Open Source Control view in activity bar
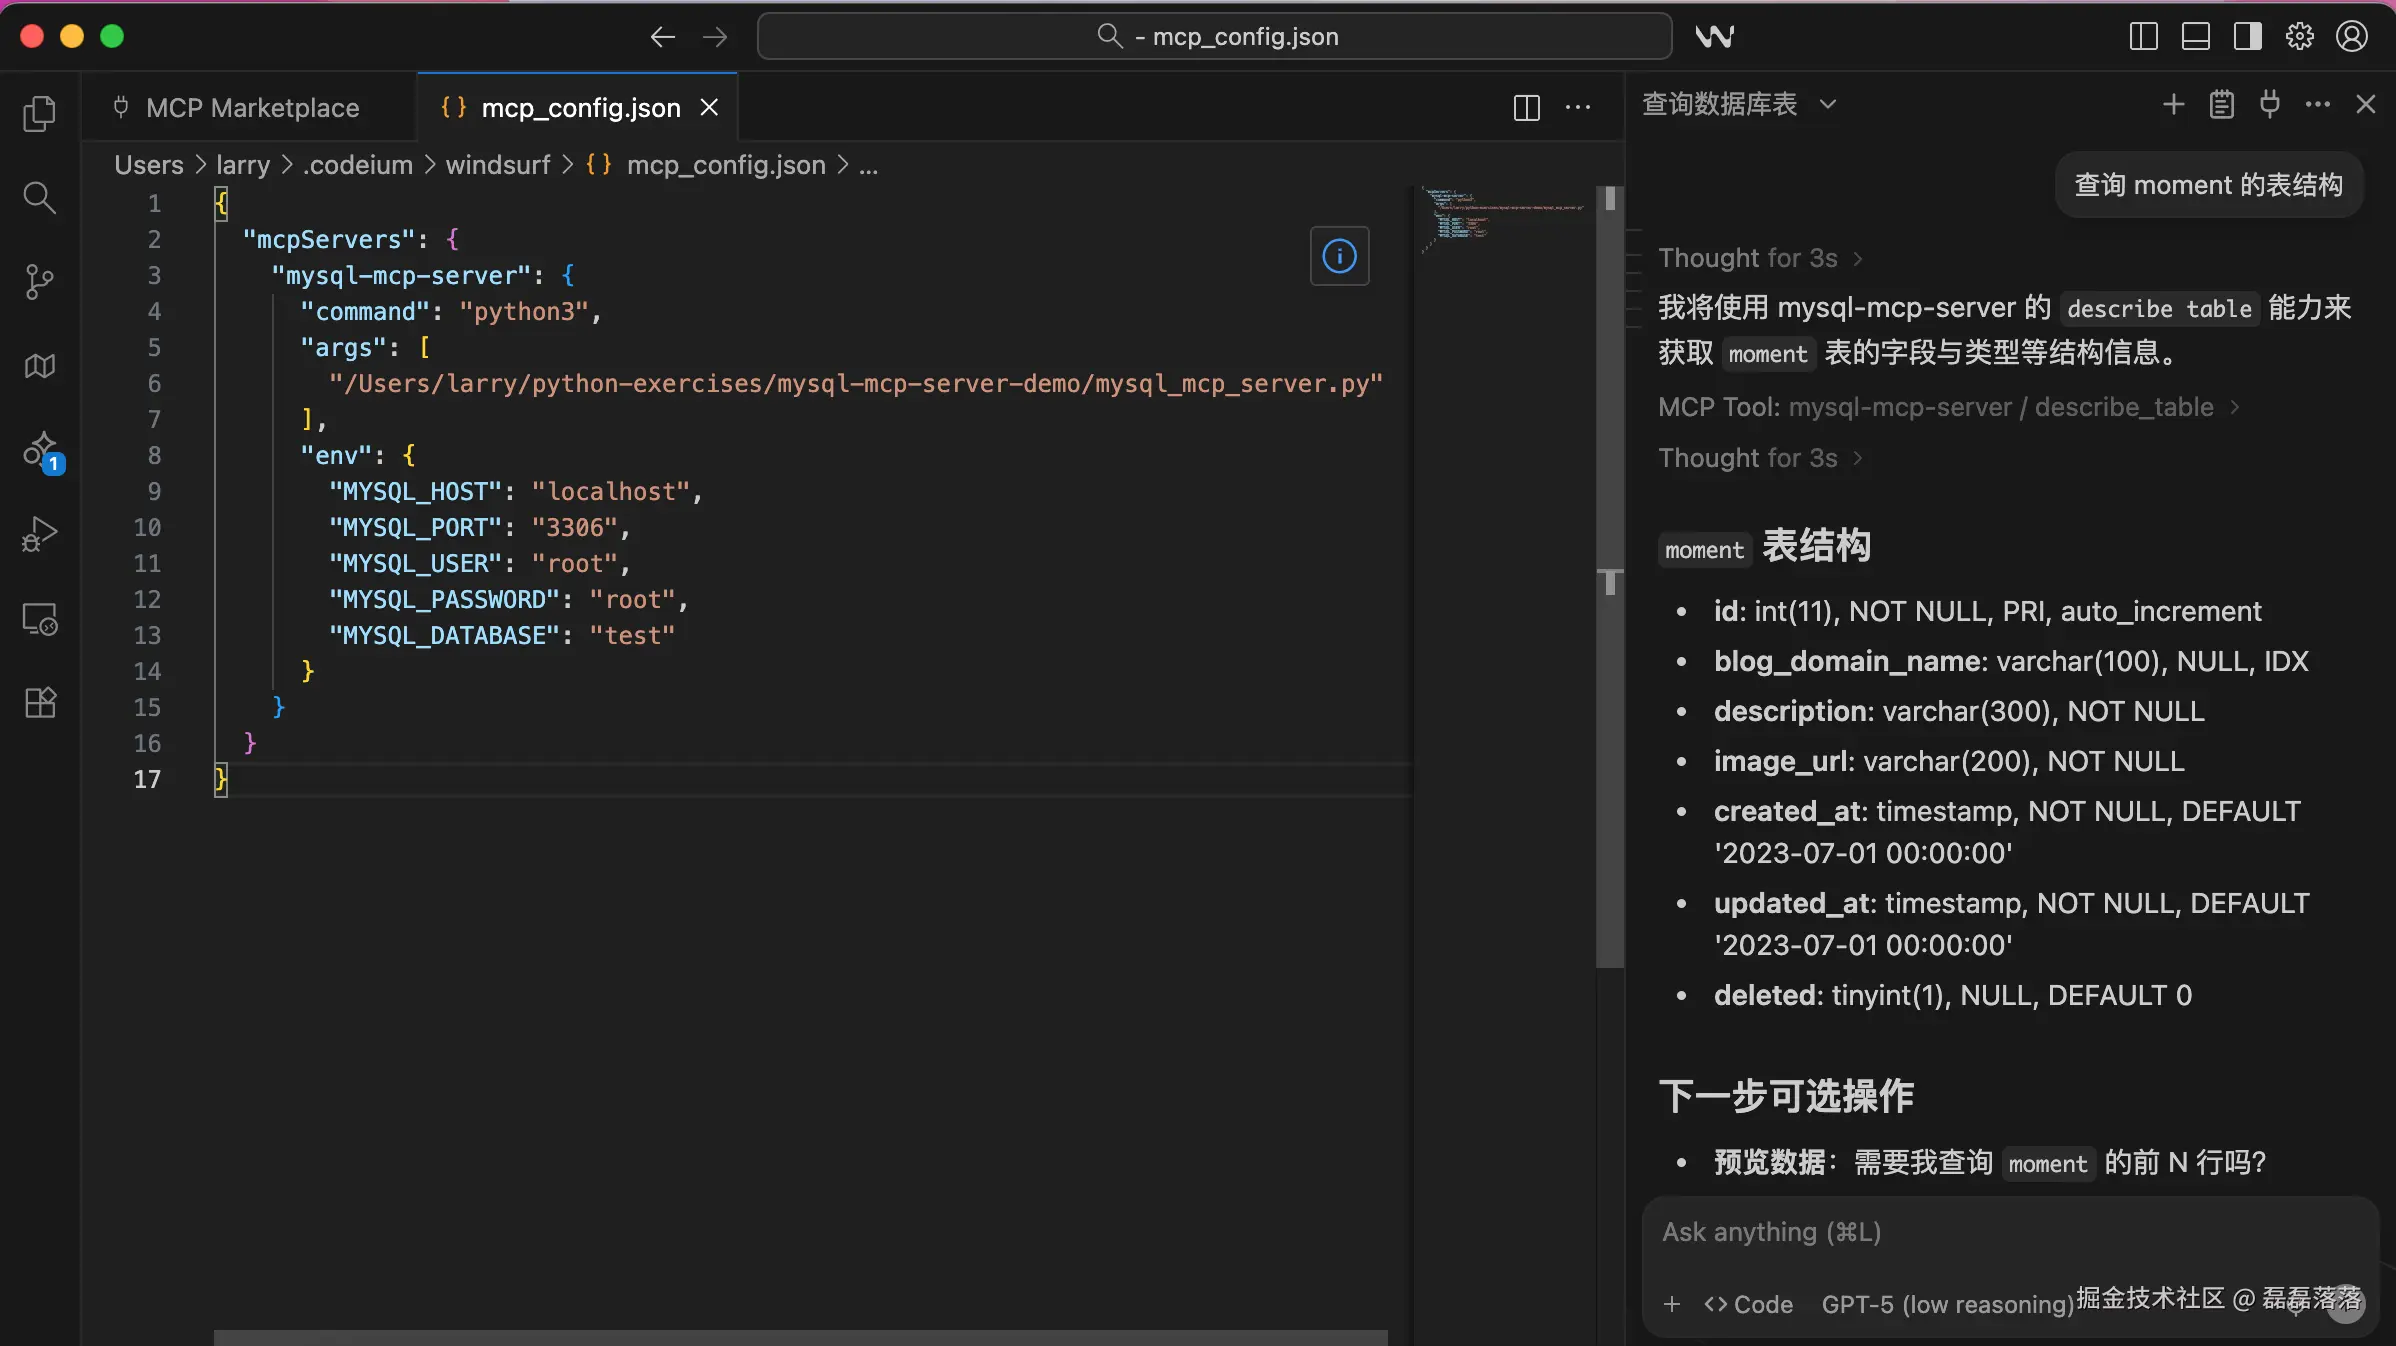The height and width of the screenshot is (1346, 2396). [39, 282]
